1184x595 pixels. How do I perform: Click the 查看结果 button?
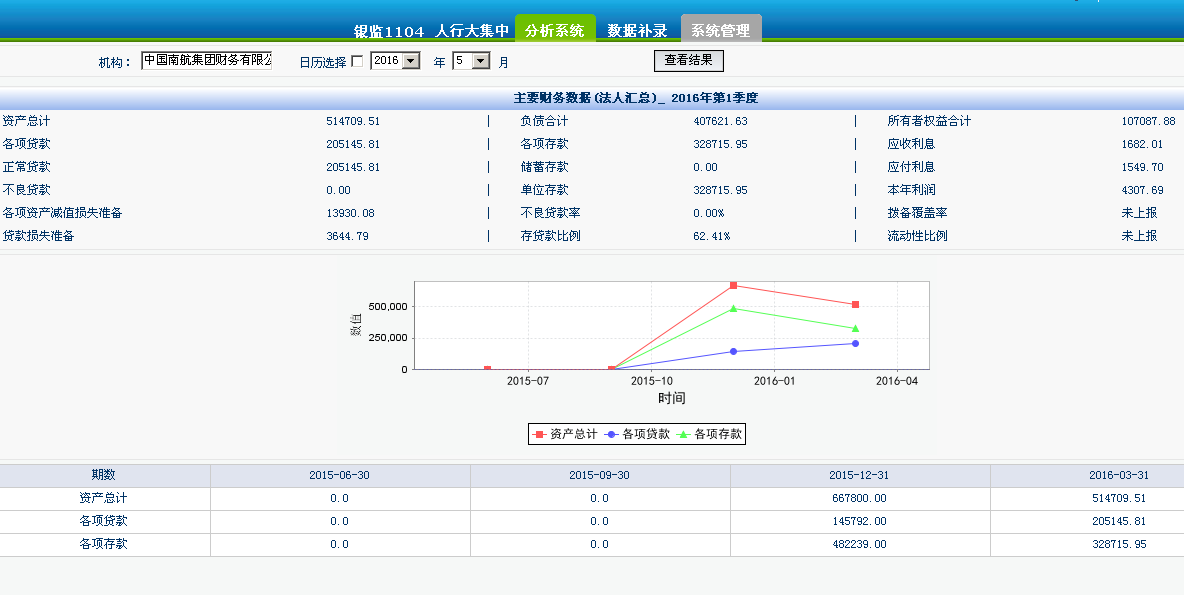click(x=688, y=60)
